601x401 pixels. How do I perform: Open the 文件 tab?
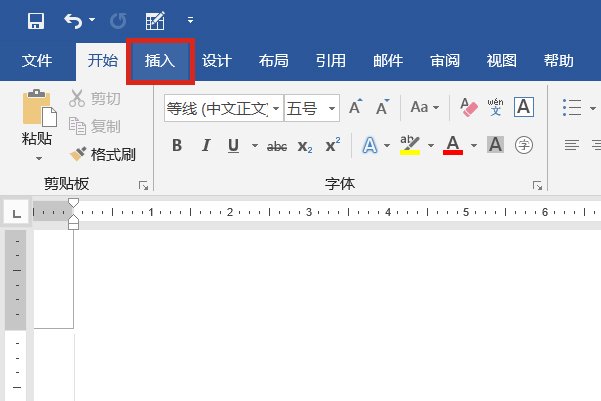[37, 61]
